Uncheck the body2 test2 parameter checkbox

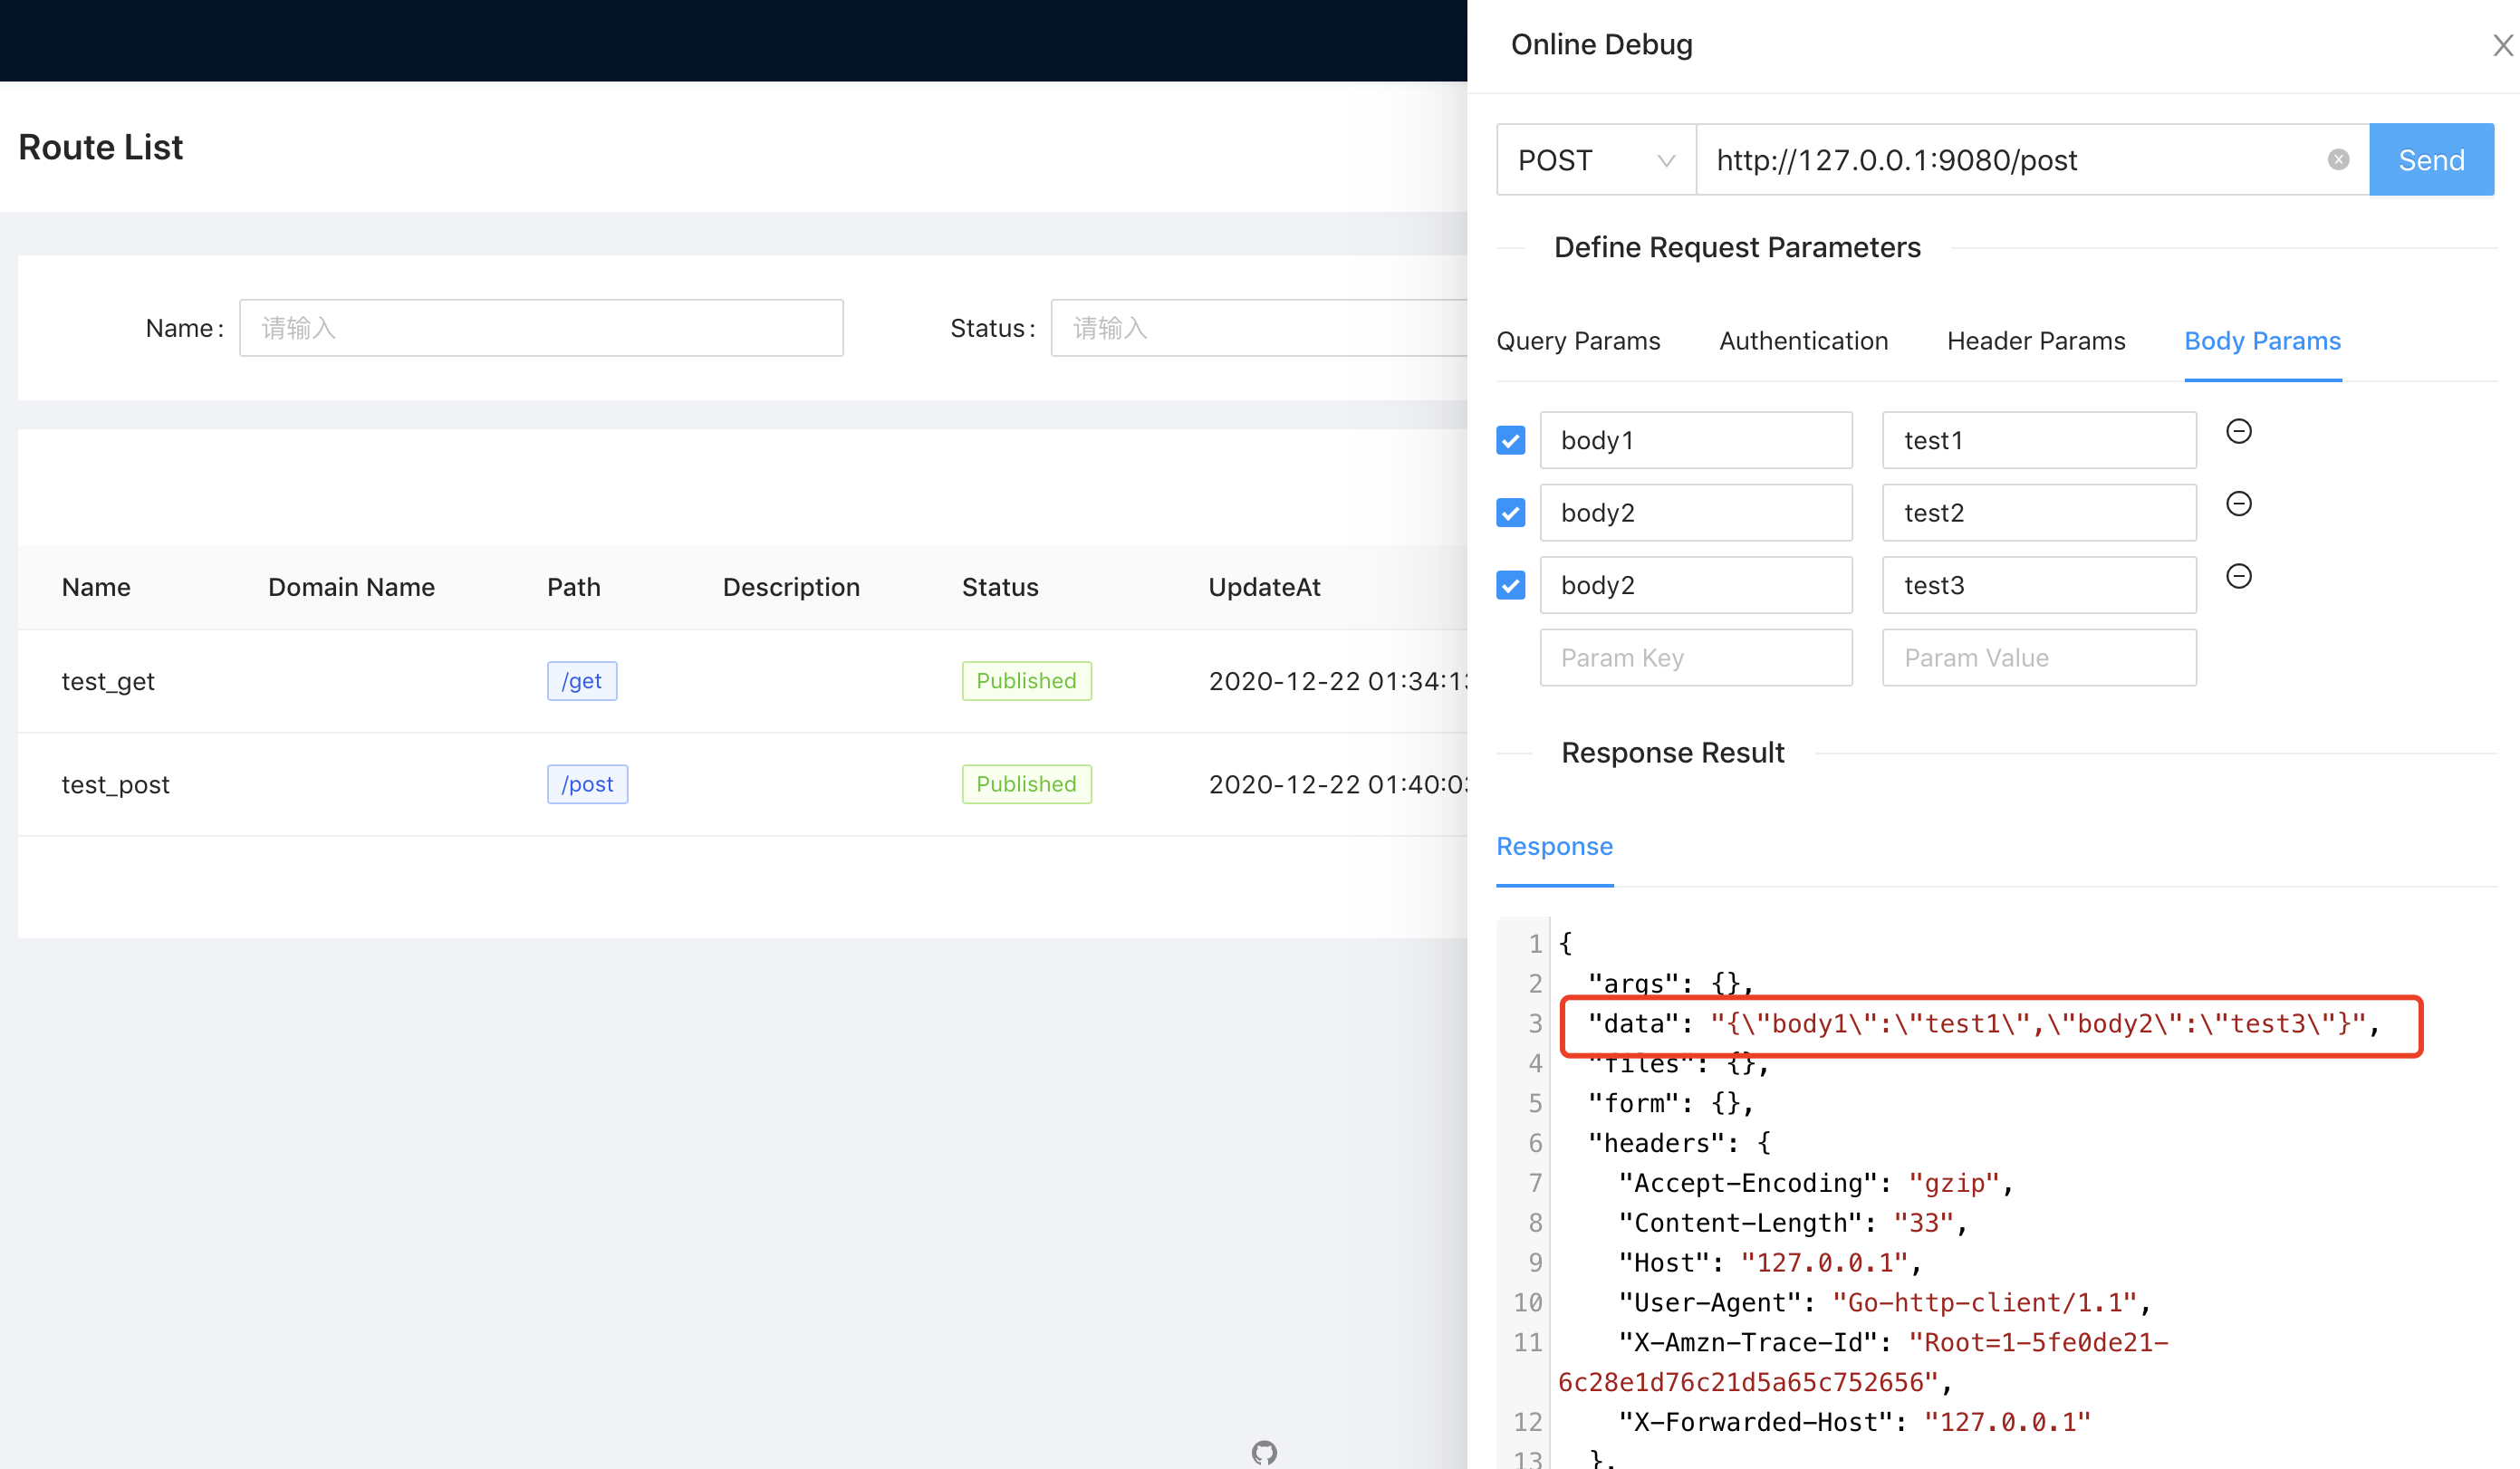[1510, 513]
